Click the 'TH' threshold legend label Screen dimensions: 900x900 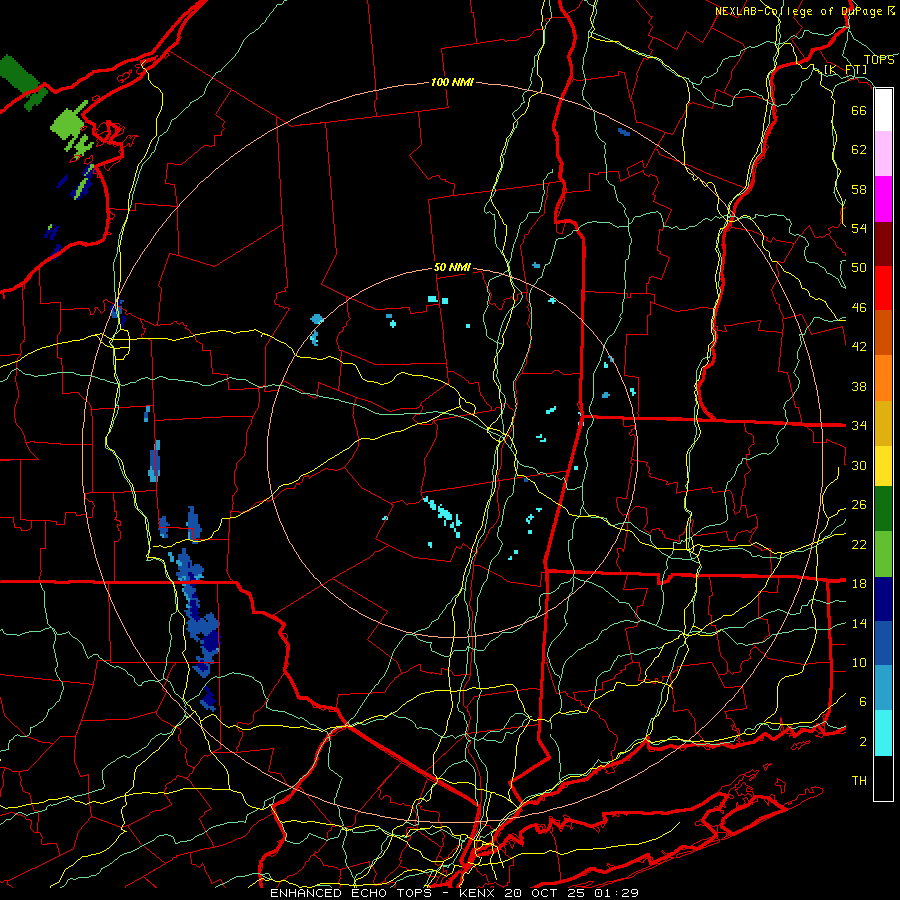(x=859, y=781)
